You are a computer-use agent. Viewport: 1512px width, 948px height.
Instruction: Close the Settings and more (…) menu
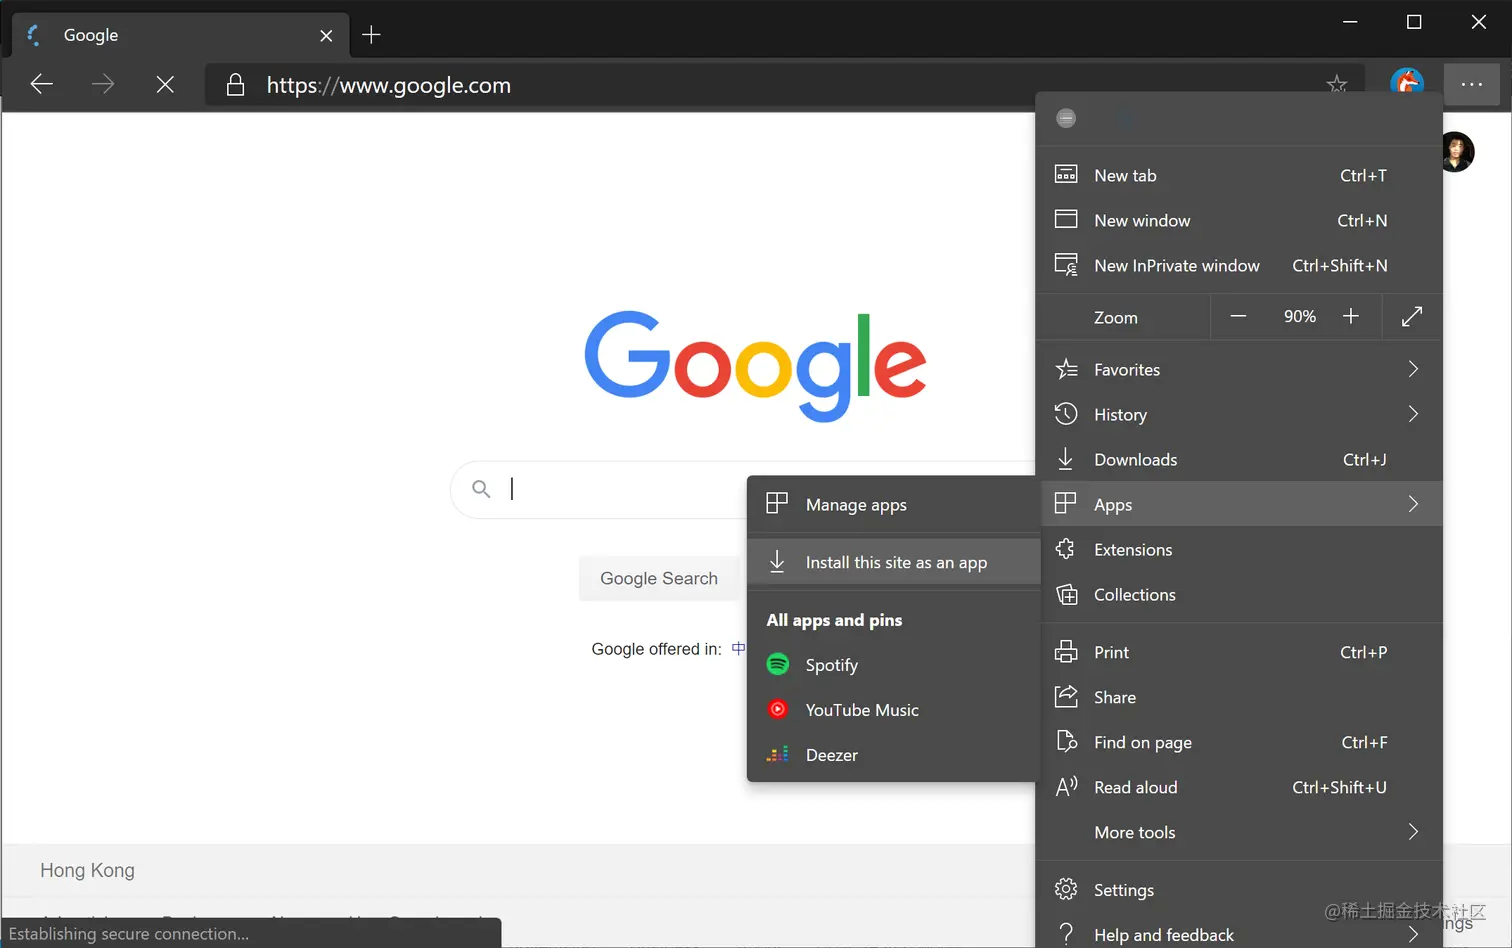coord(1472,84)
